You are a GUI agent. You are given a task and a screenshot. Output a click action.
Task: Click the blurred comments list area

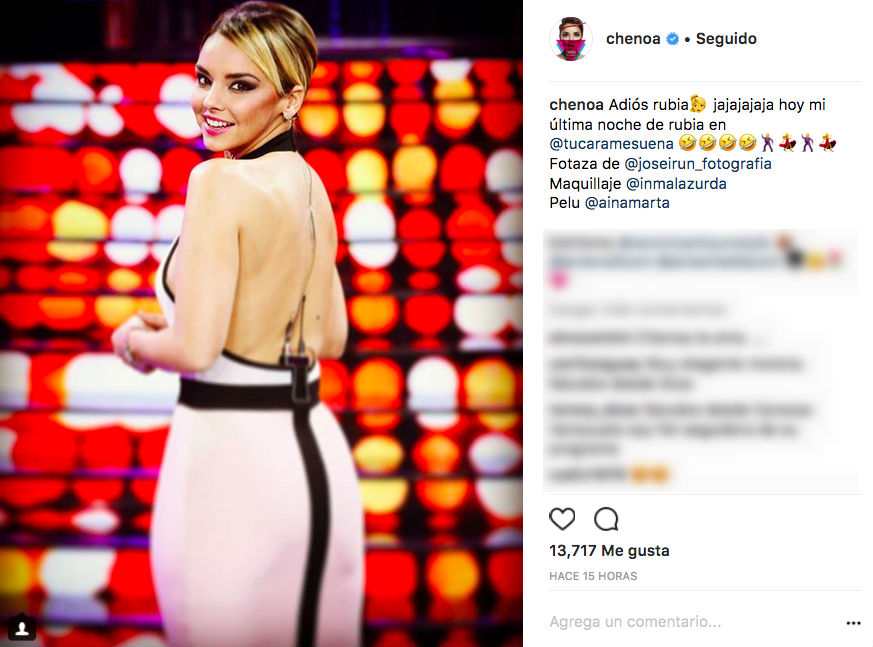coord(702,361)
